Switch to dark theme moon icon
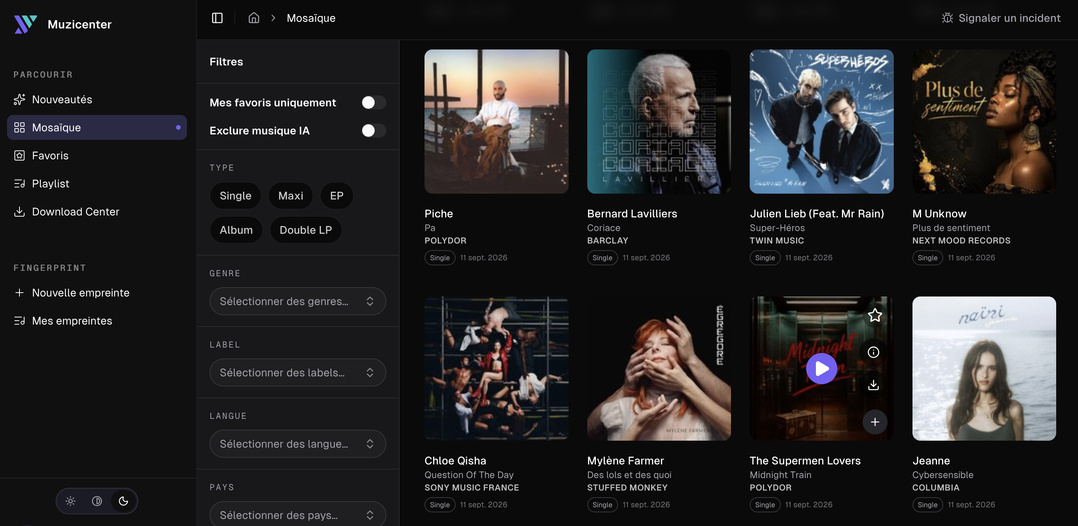Screen dimensions: 1078x526 pos(124,501)
